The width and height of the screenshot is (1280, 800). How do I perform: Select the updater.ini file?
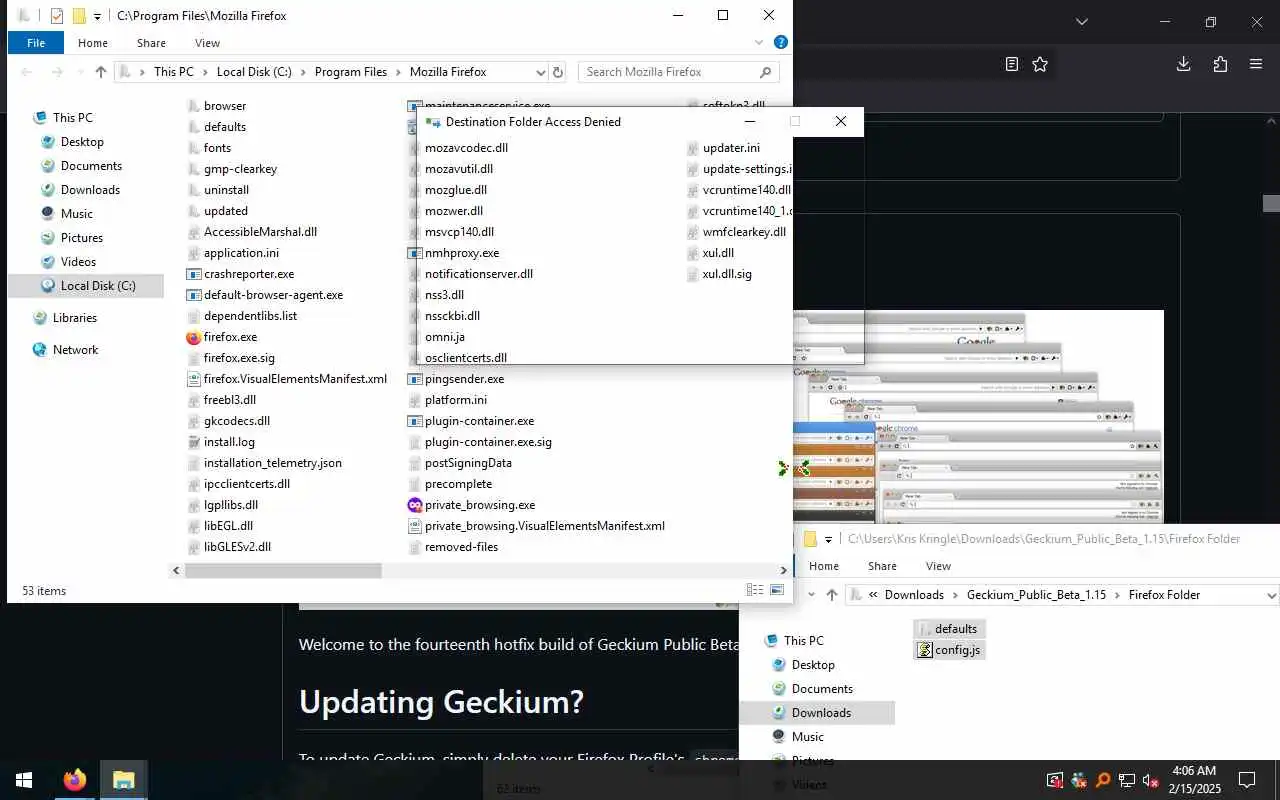pyautogui.click(x=723, y=148)
